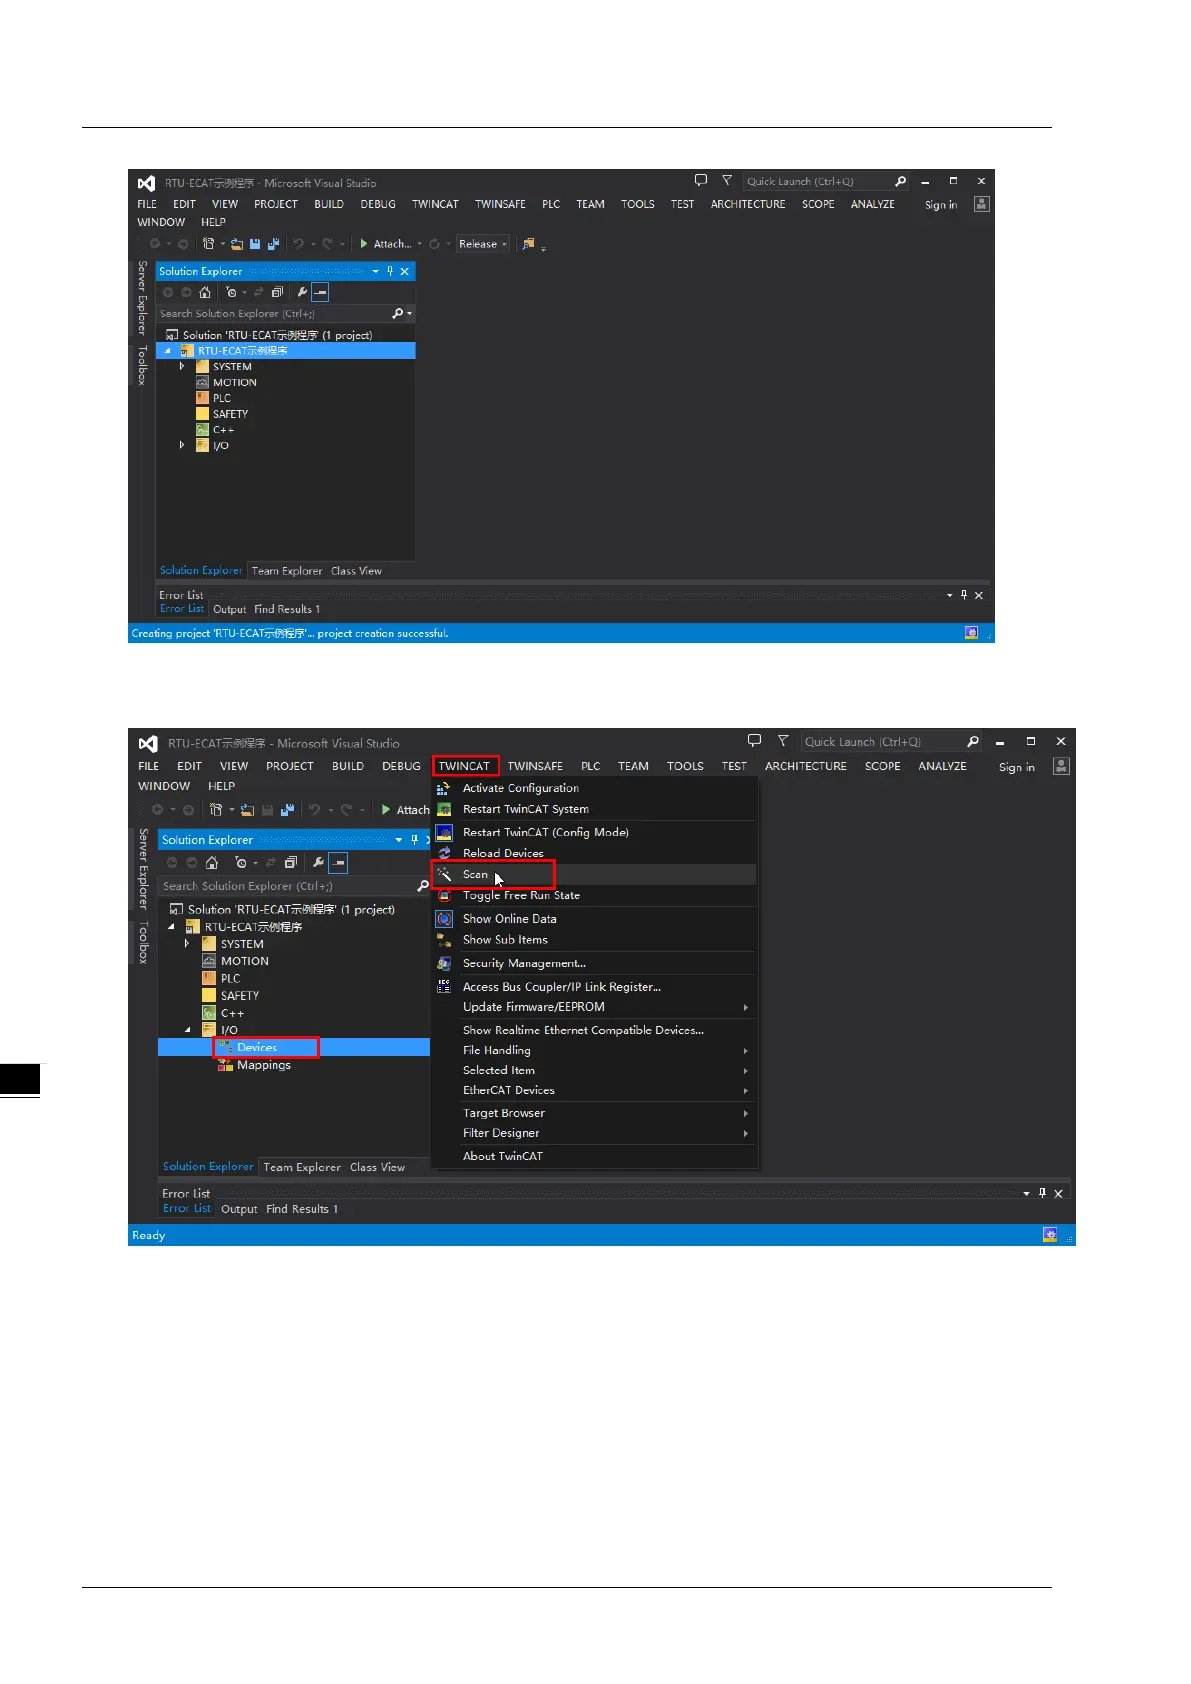
Task: Click Redo icon in the Release-dropdown toolbar
Action: (x=327, y=244)
